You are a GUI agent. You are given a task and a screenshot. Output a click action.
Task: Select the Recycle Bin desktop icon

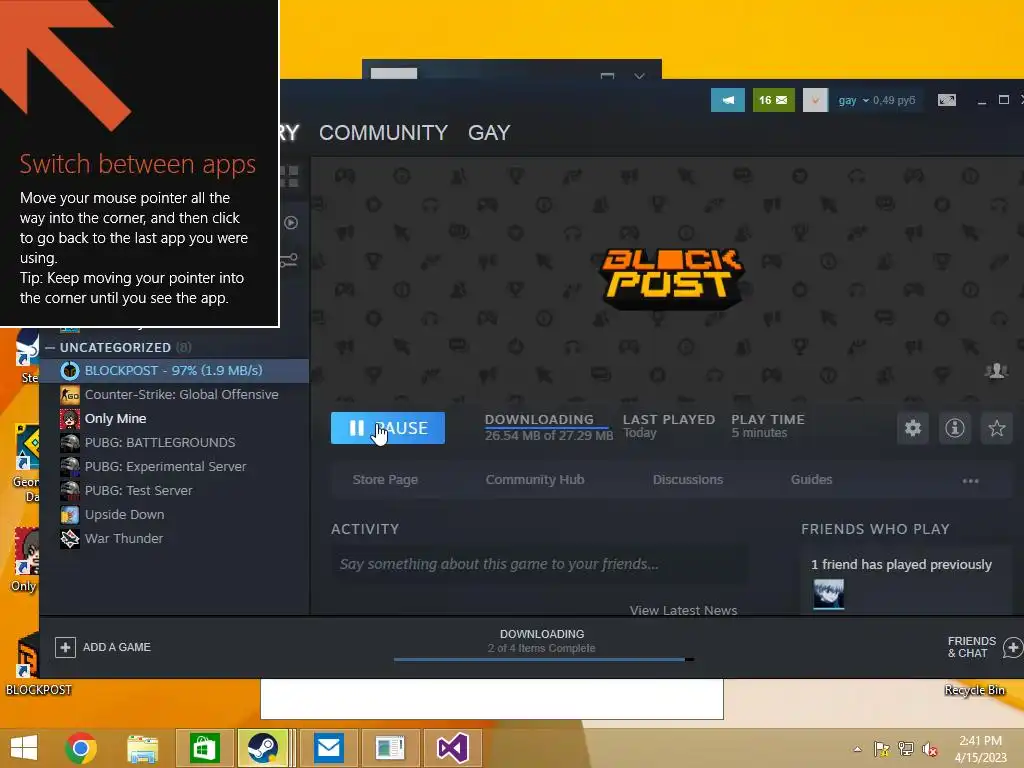click(x=975, y=690)
